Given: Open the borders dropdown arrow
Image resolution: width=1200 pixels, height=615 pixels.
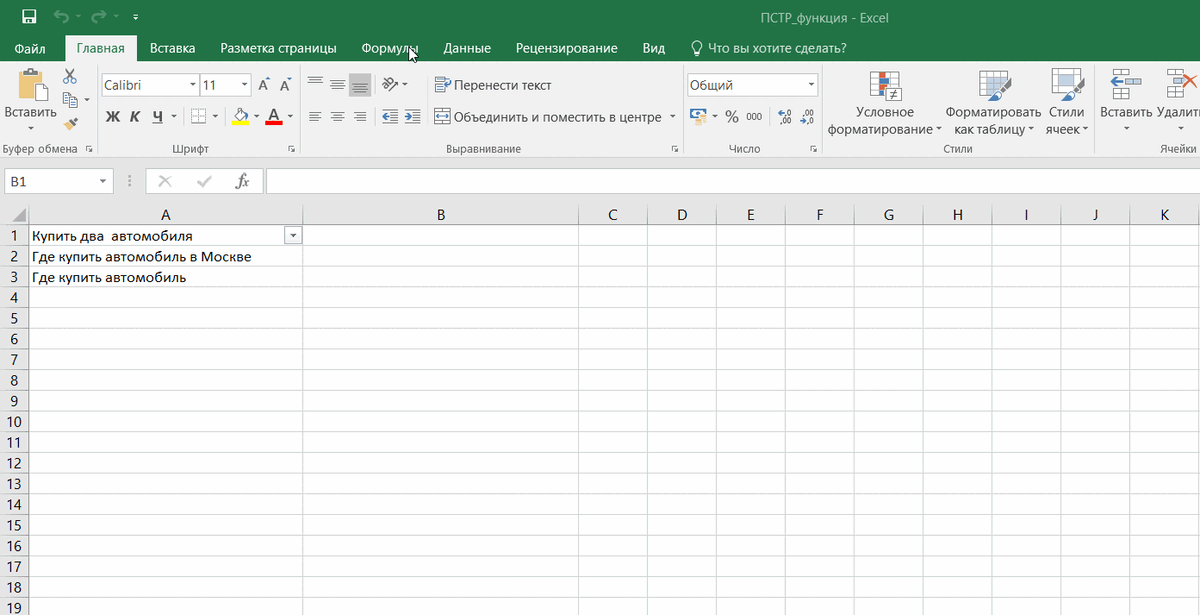Looking at the screenshot, I should 216,117.
